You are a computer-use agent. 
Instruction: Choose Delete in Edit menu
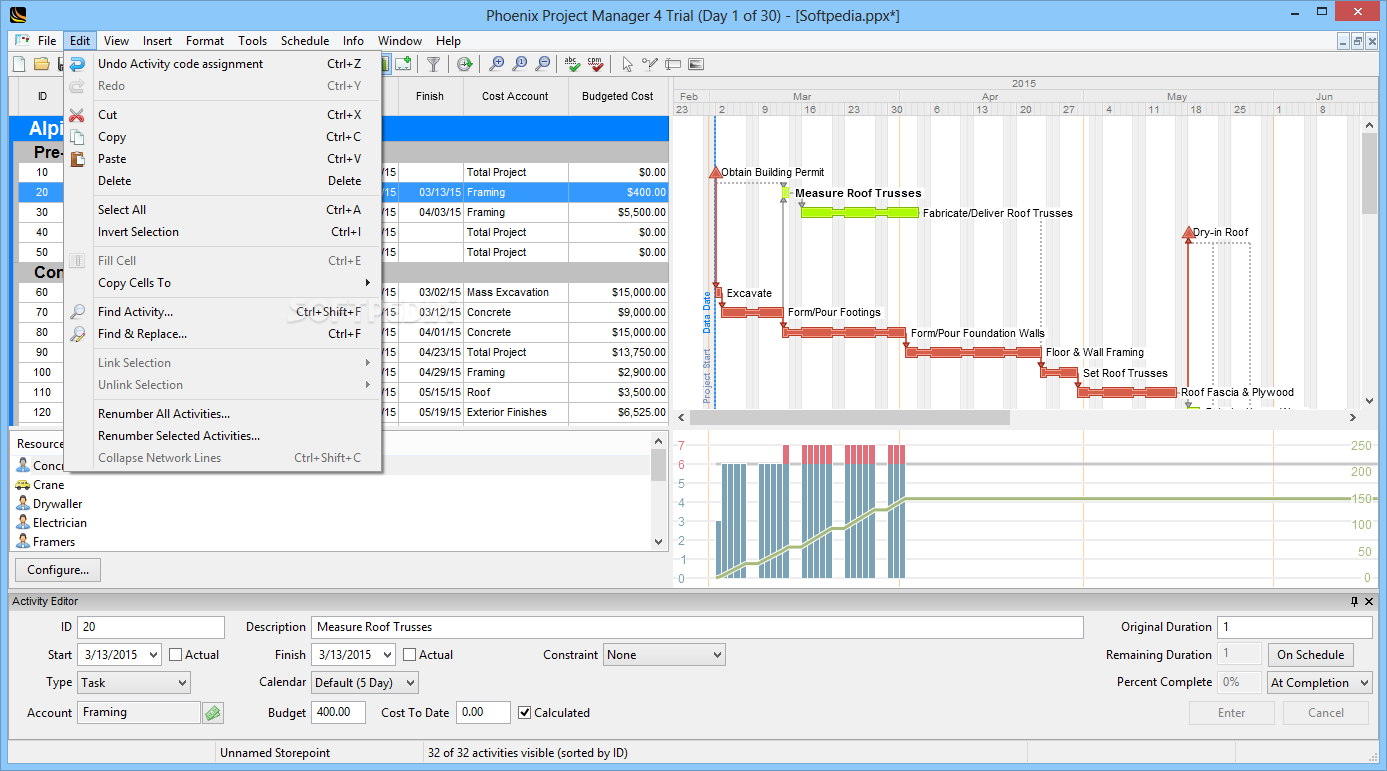222,181
